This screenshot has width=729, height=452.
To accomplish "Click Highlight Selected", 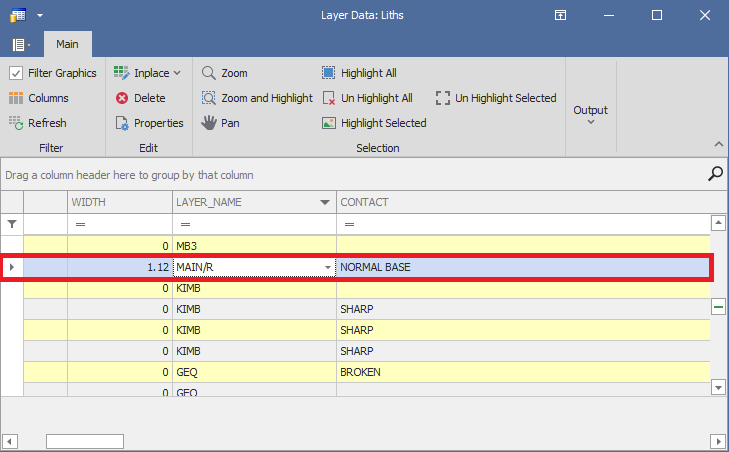I will tap(374, 123).
